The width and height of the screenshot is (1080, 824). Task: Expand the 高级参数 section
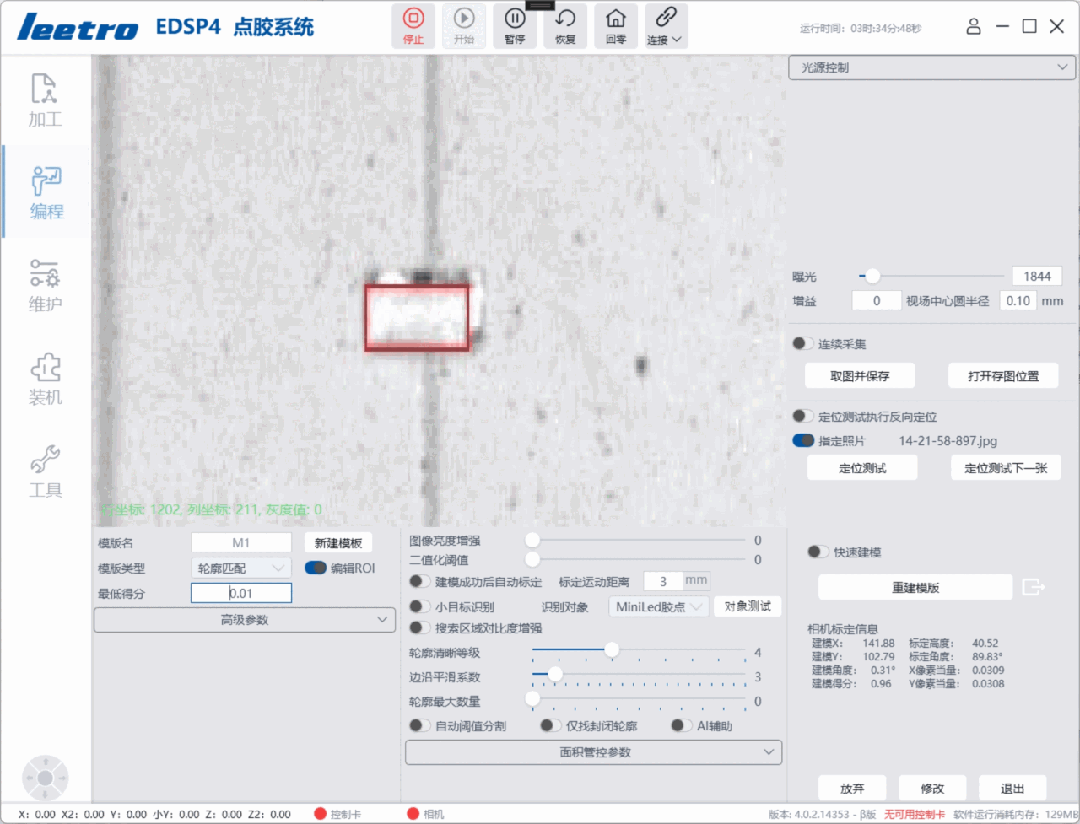tap(245, 620)
